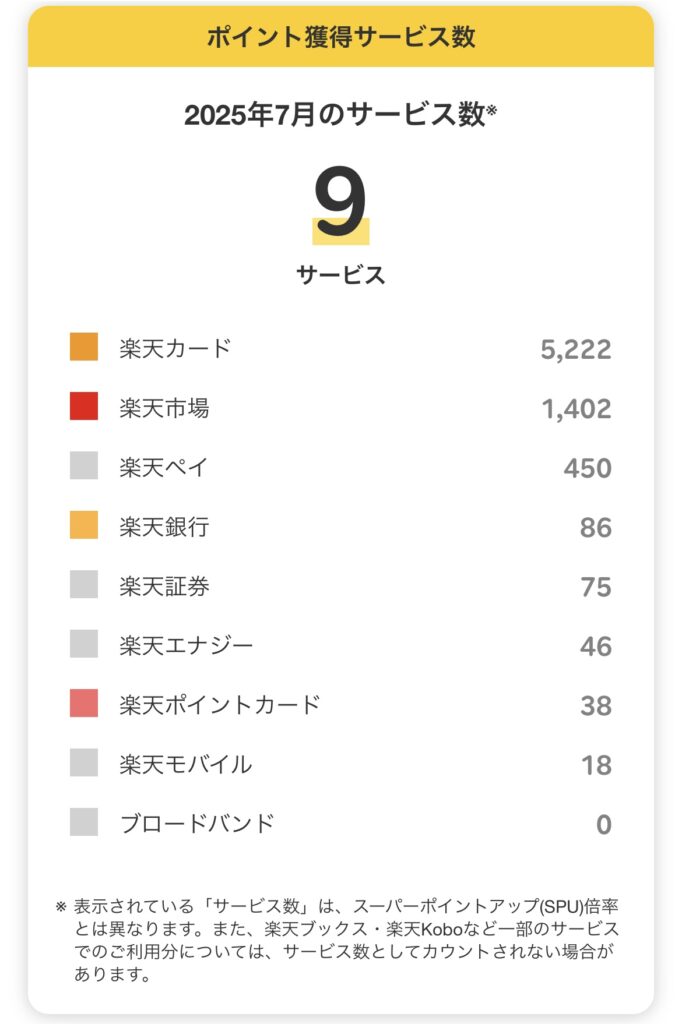Select the 楽天カード service label
Screen dimensions: 682x1024
(x=175, y=348)
